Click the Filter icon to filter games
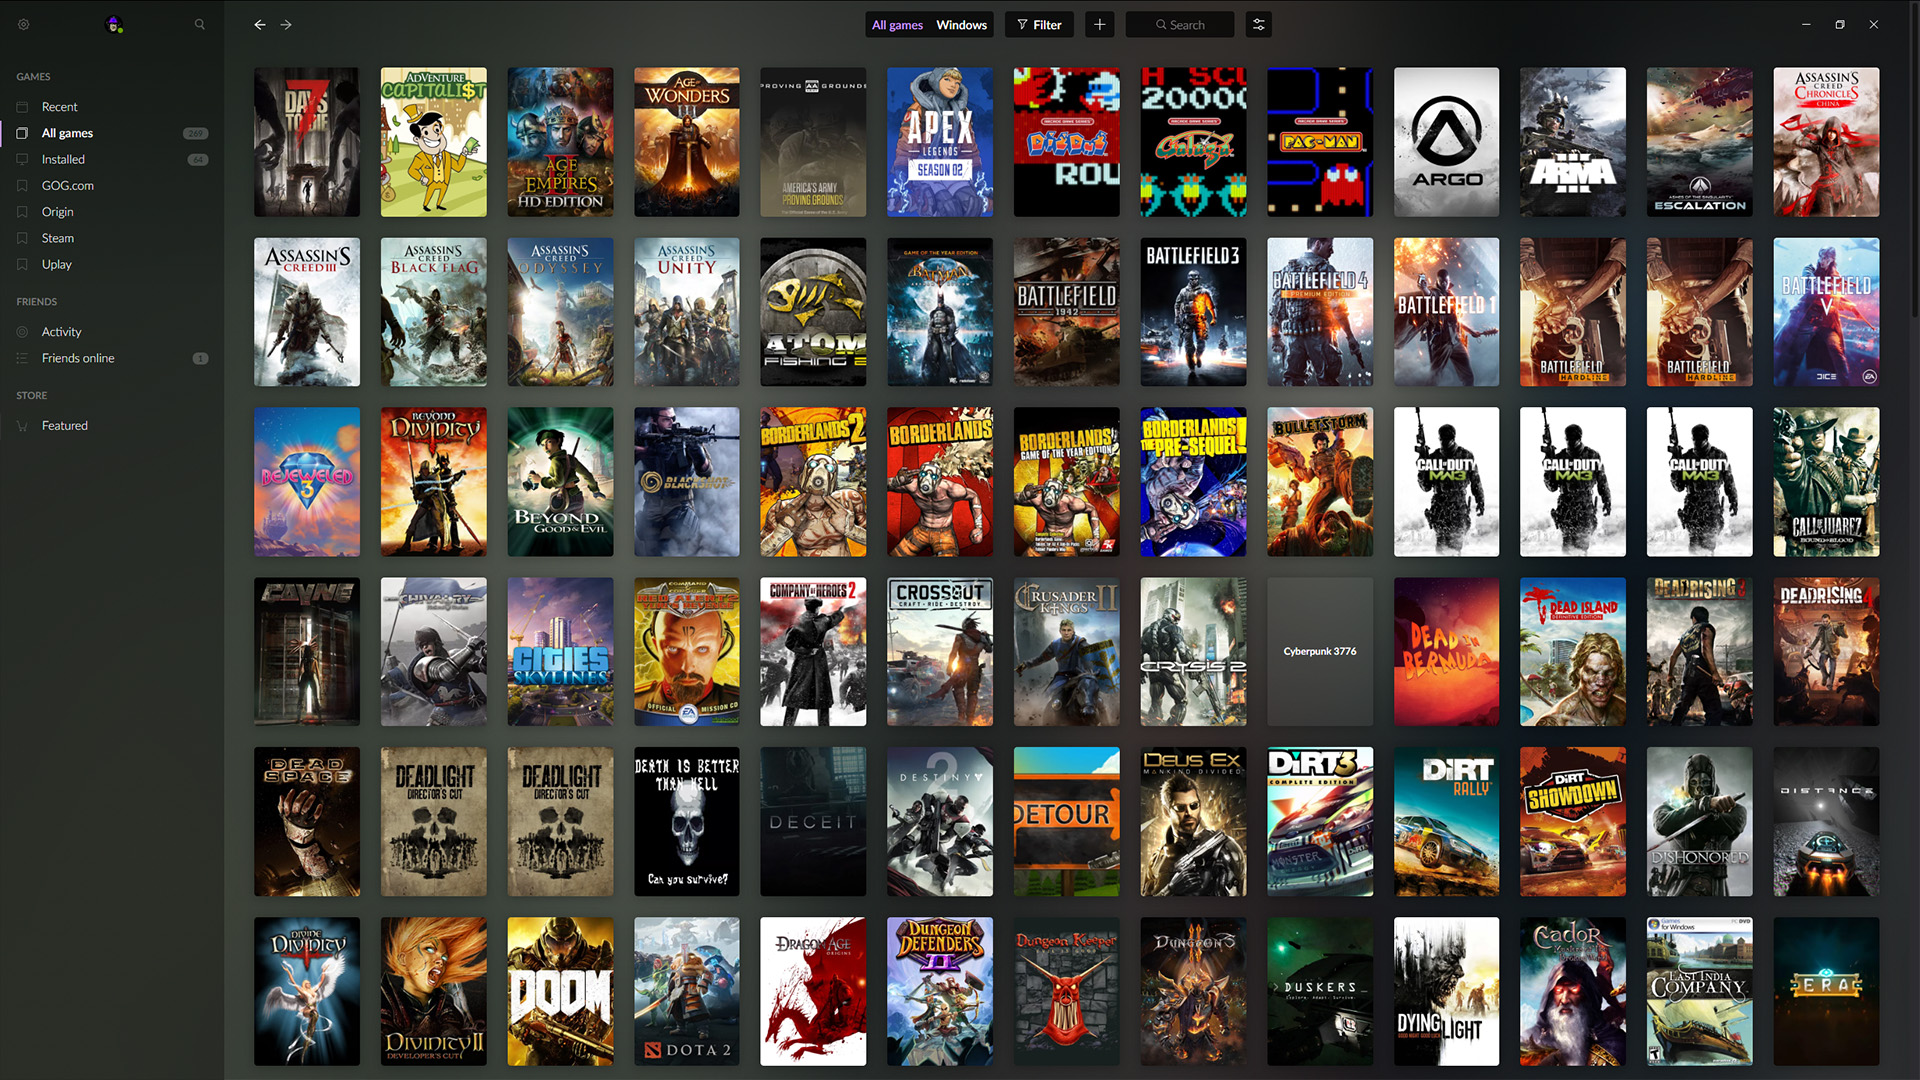The height and width of the screenshot is (1080, 1920). click(x=1039, y=24)
